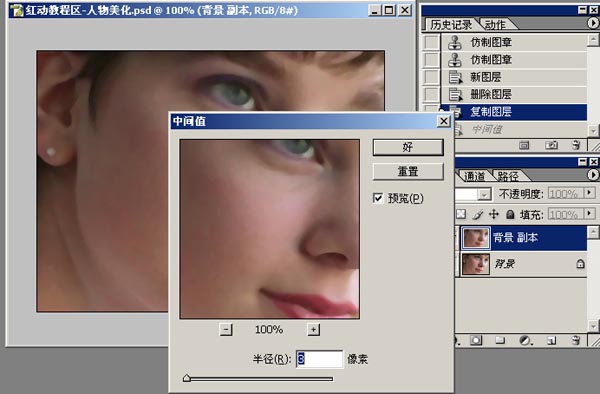
Task: Create new document from current history state
Action: point(524,145)
